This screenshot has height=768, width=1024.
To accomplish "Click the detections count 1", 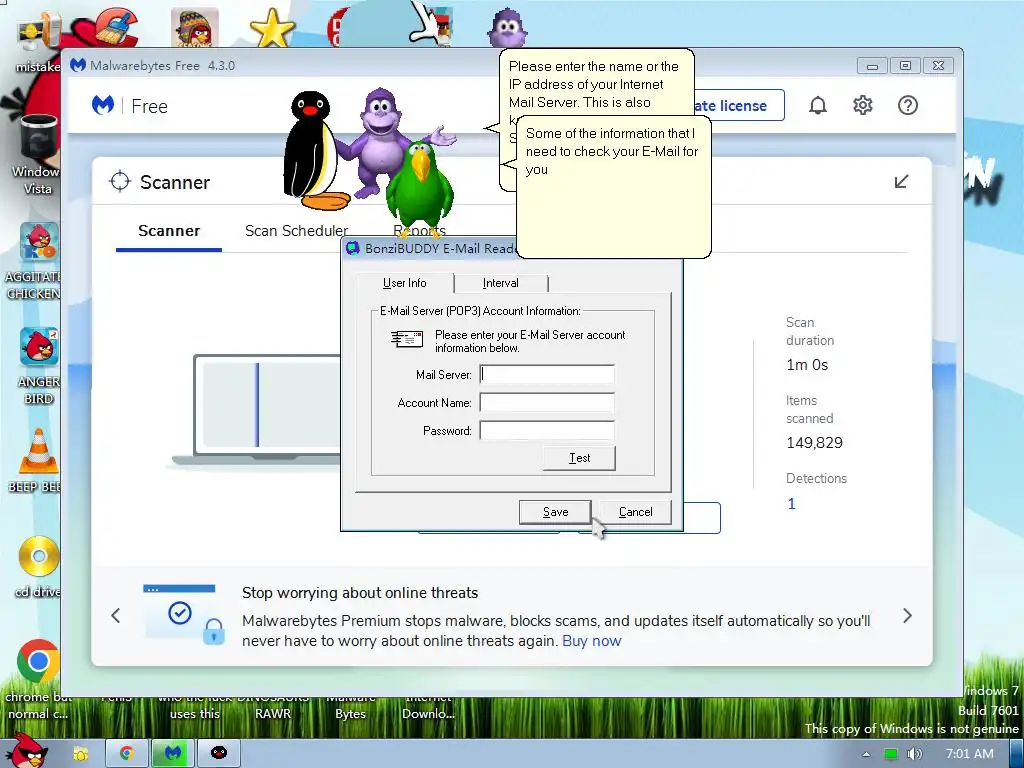I will click(792, 504).
